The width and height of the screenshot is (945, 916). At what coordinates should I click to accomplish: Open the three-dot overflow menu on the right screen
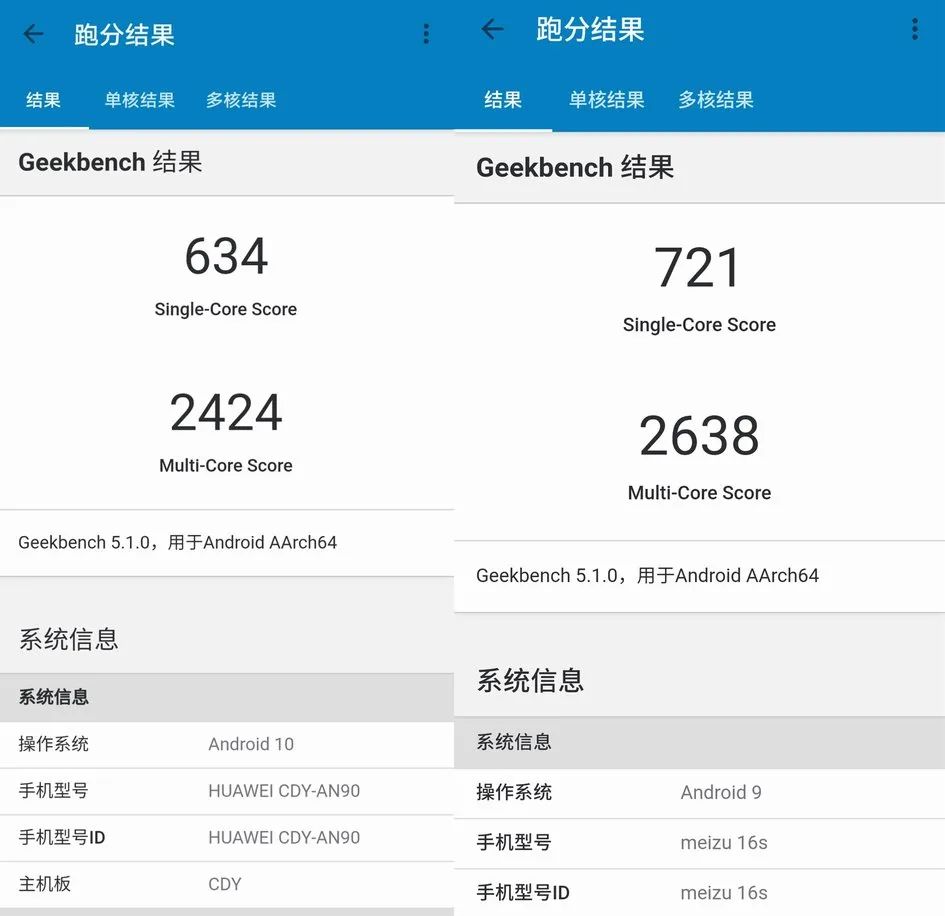point(915,29)
